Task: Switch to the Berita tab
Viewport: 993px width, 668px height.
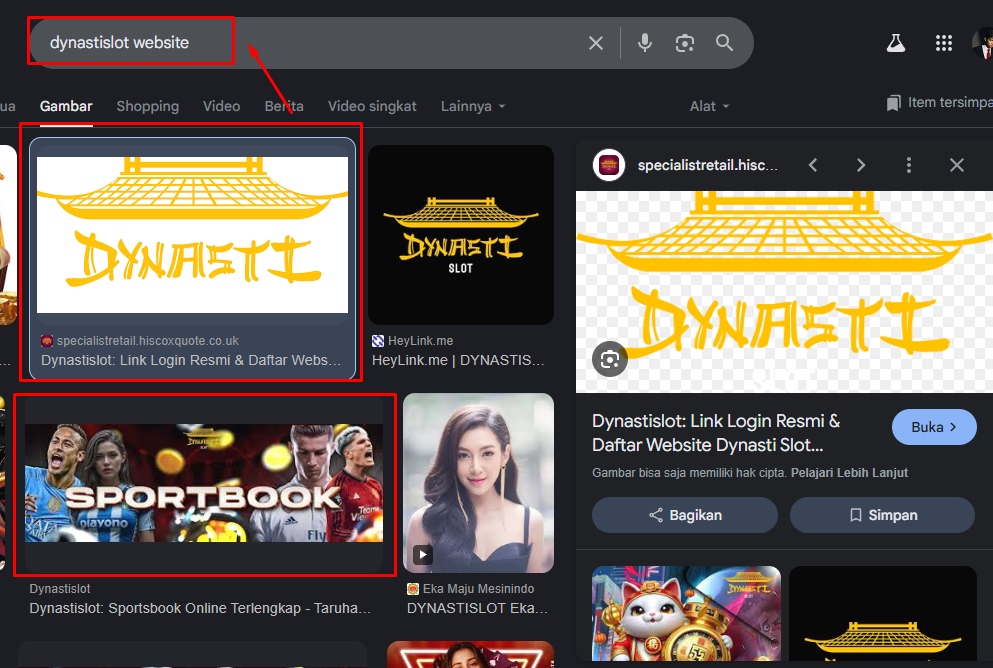Action: click(284, 106)
